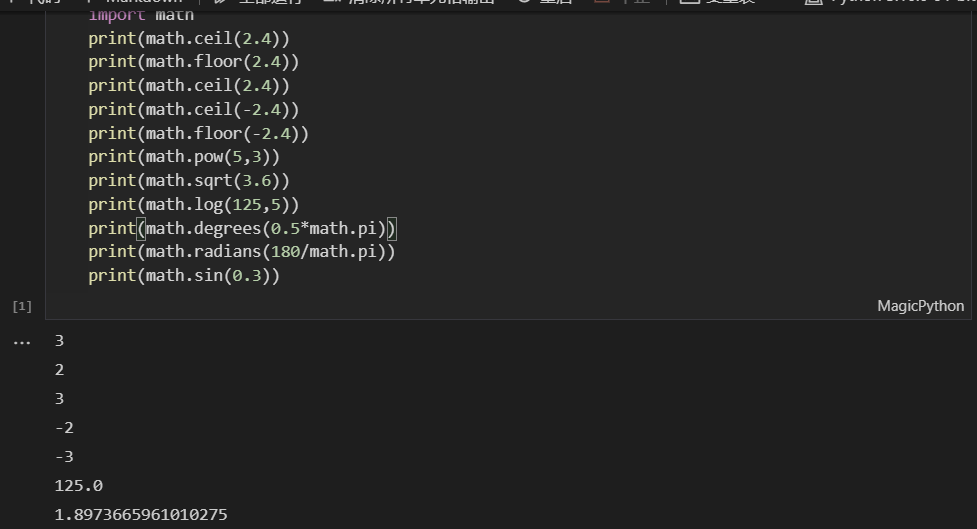The width and height of the screenshot is (977, 529).
Task: Click Clear All Outputs in the toolbar
Action: tap(410, 3)
